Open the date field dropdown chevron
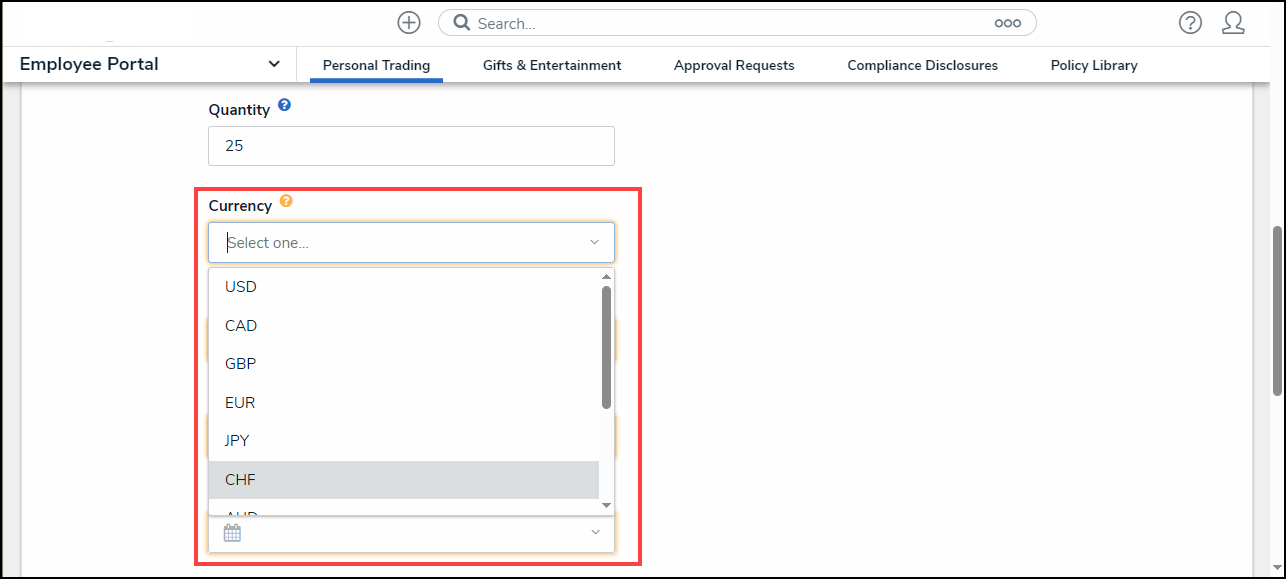The image size is (1286, 579). [595, 533]
